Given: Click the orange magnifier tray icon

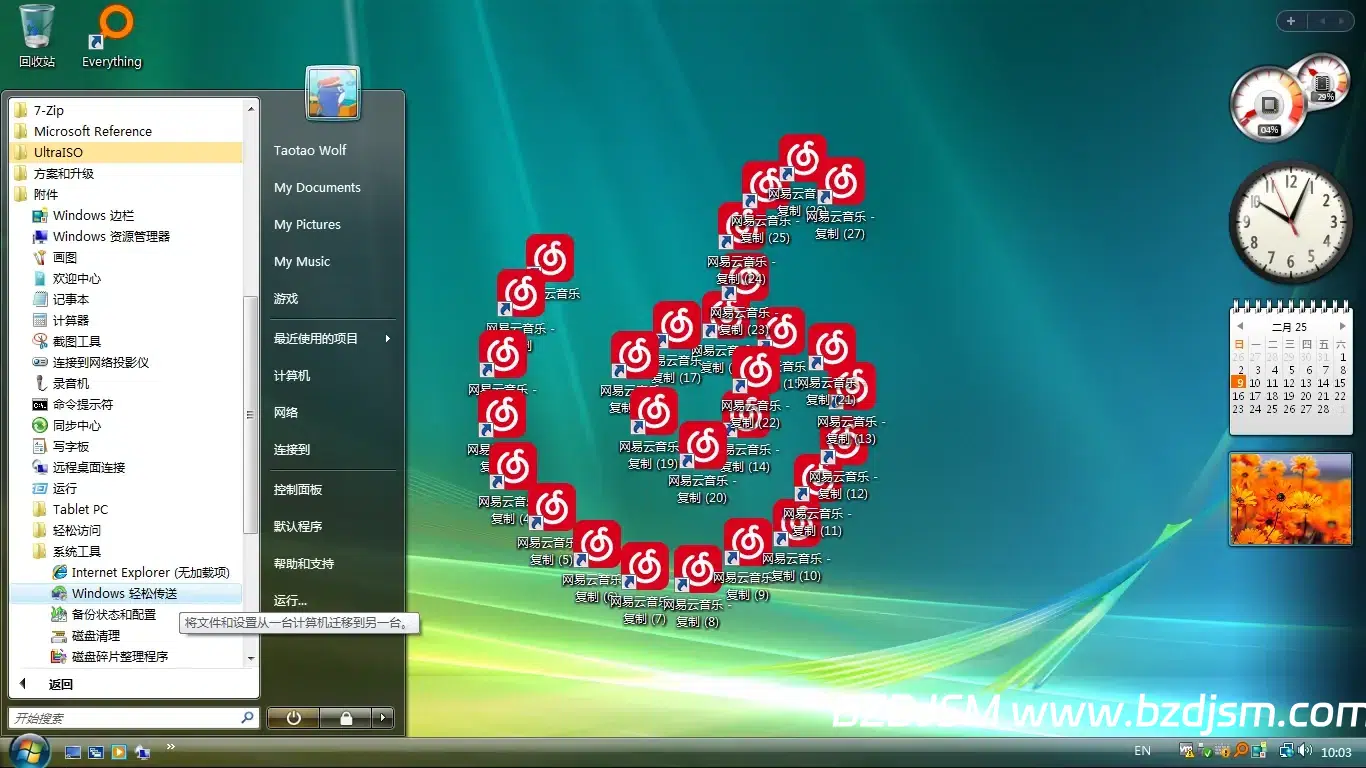Looking at the screenshot, I should pos(1242,751).
